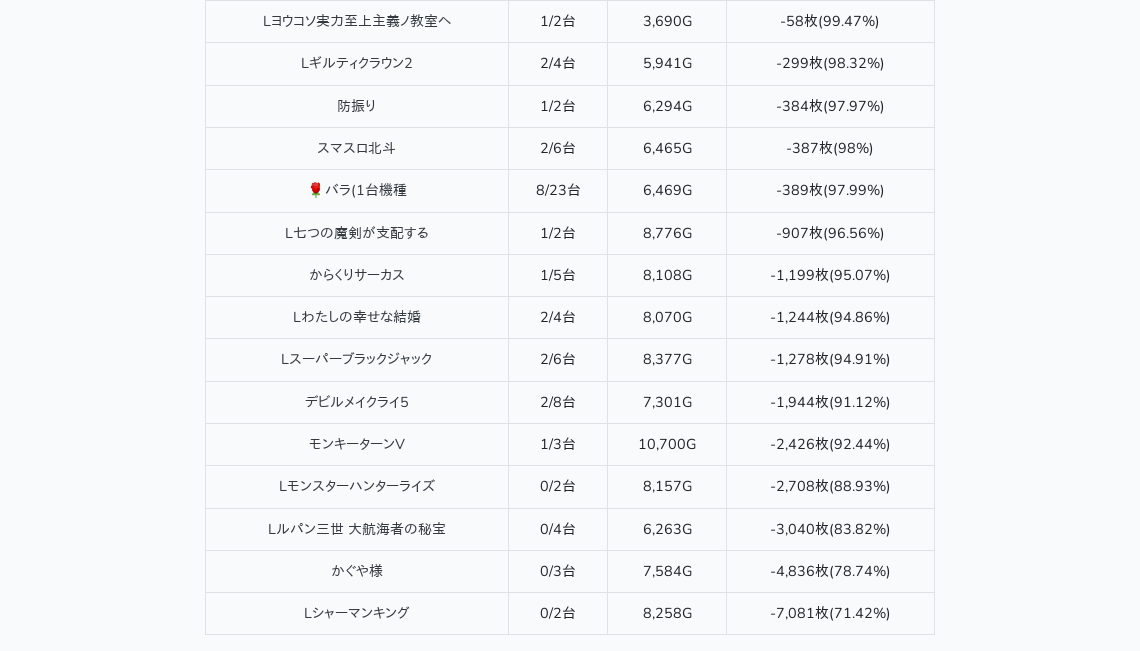Image resolution: width=1140 pixels, height=651 pixels.
Task: Select the 10,700G game count cell
Action: point(667,444)
